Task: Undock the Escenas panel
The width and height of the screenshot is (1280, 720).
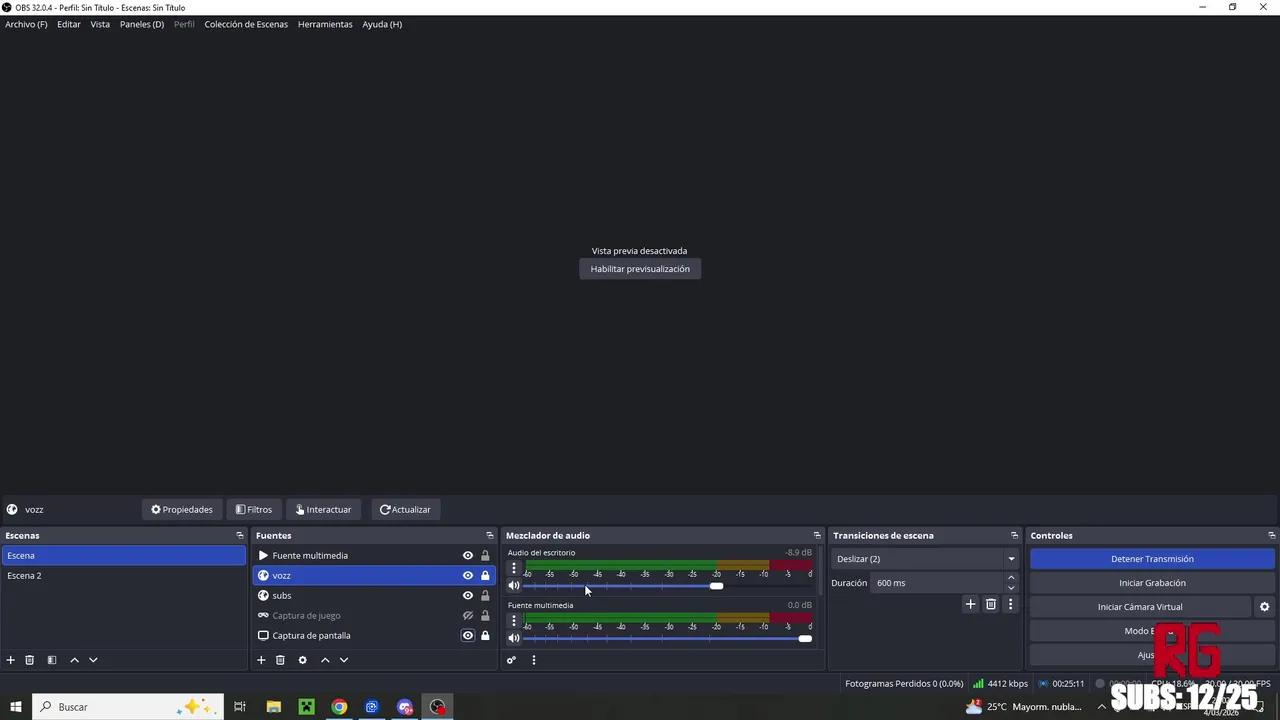Action: pos(239,536)
